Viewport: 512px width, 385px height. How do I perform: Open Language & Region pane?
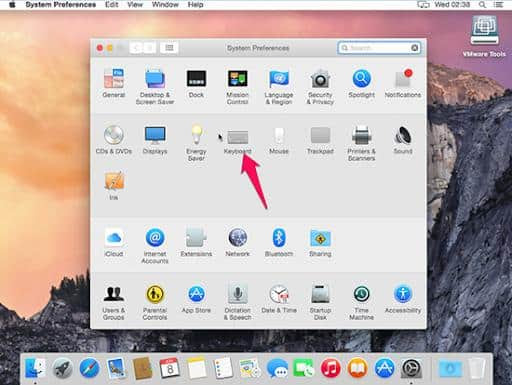[x=279, y=87]
